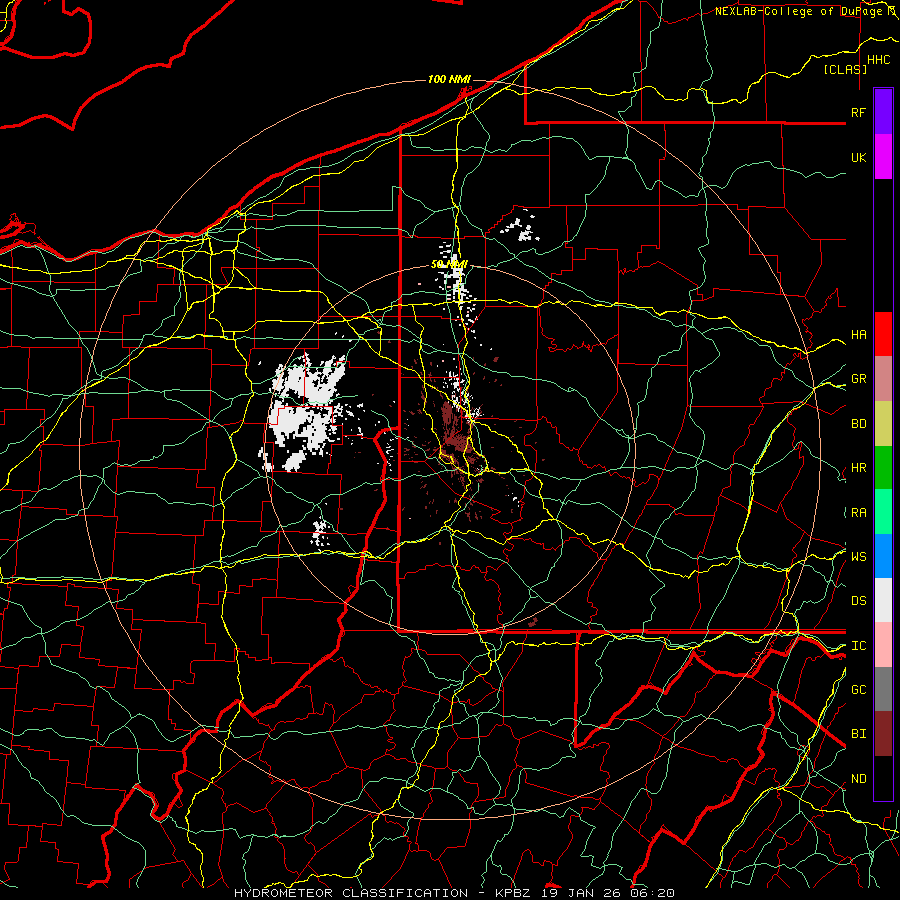Click the DS legend label

pyautogui.click(x=859, y=601)
